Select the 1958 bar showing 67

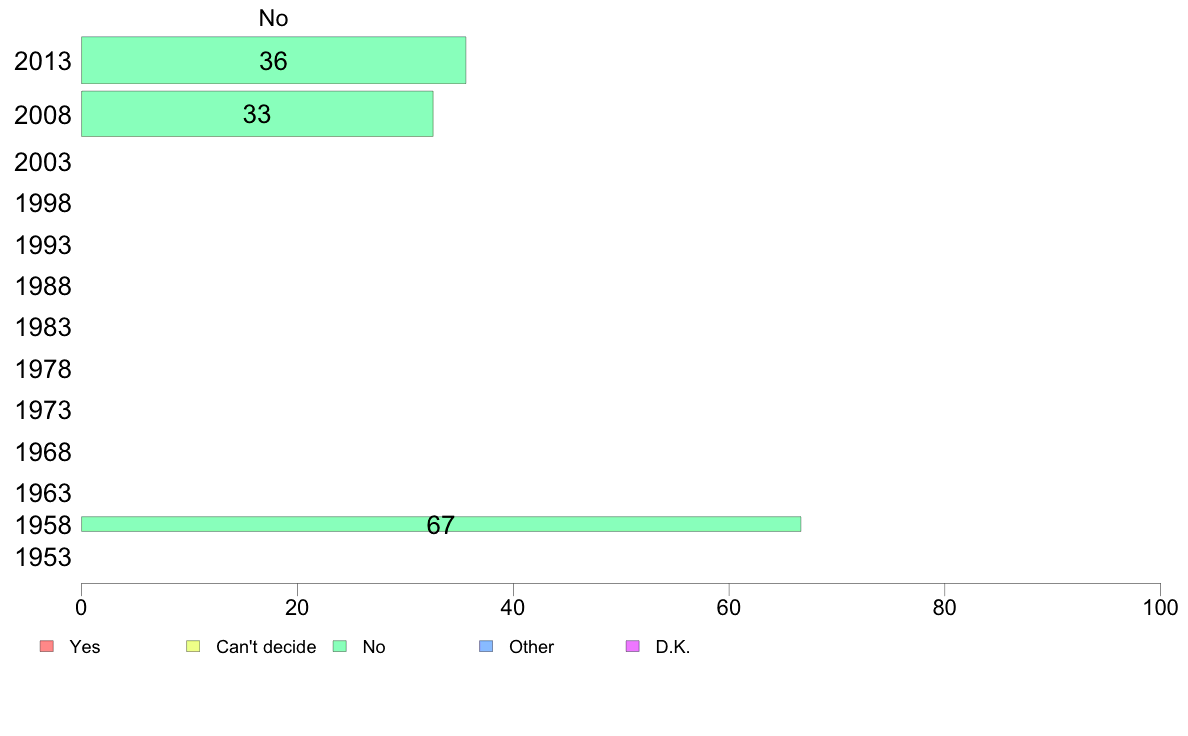441,524
